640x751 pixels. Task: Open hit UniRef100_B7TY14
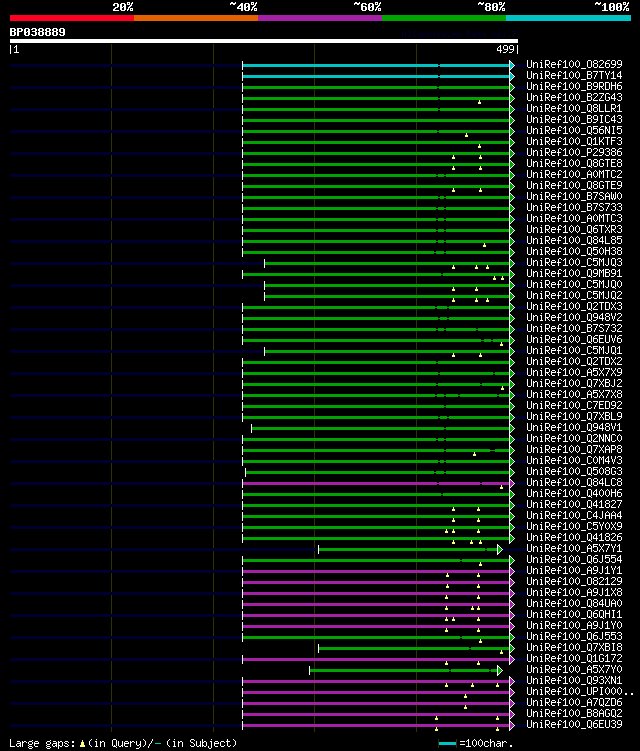click(574, 75)
